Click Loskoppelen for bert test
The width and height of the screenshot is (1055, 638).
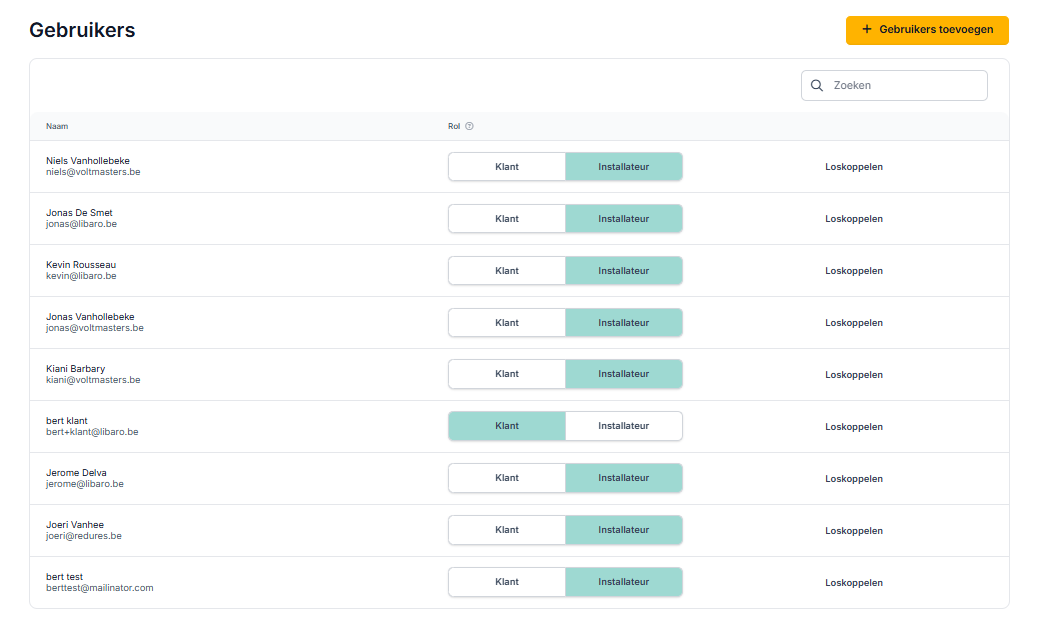854,582
